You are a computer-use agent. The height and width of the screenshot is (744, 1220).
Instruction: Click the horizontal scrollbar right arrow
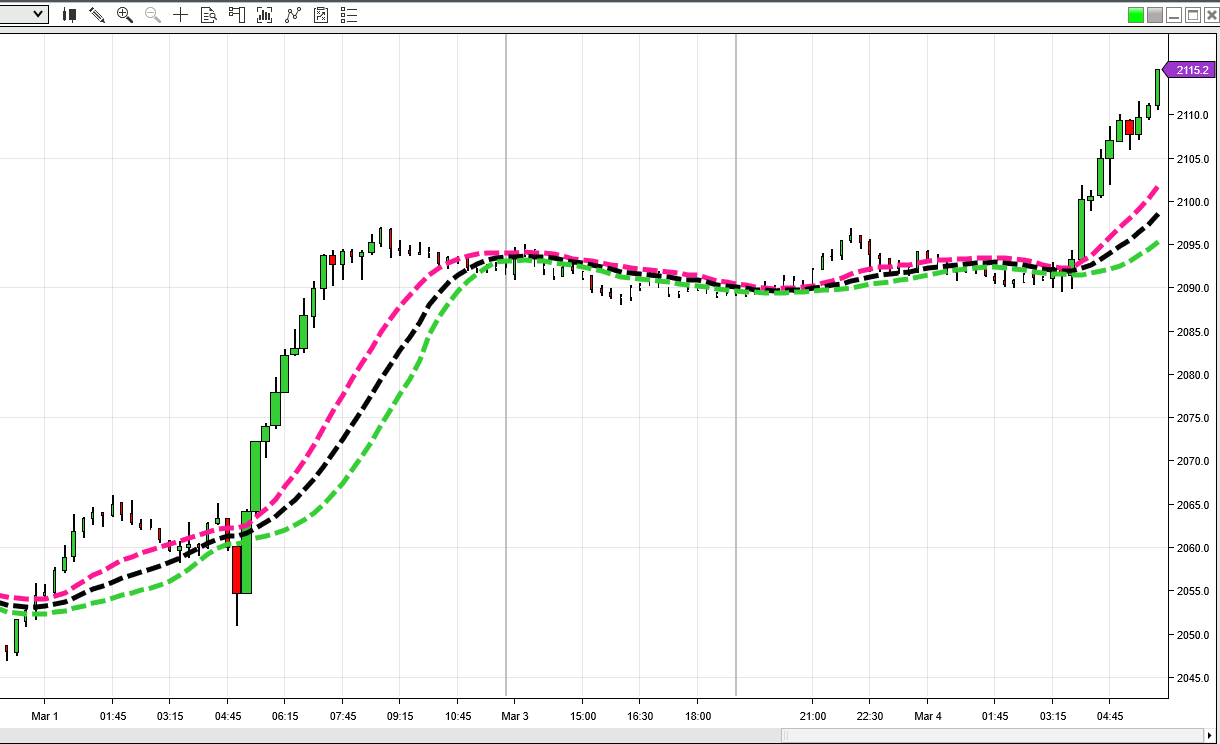click(1209, 736)
